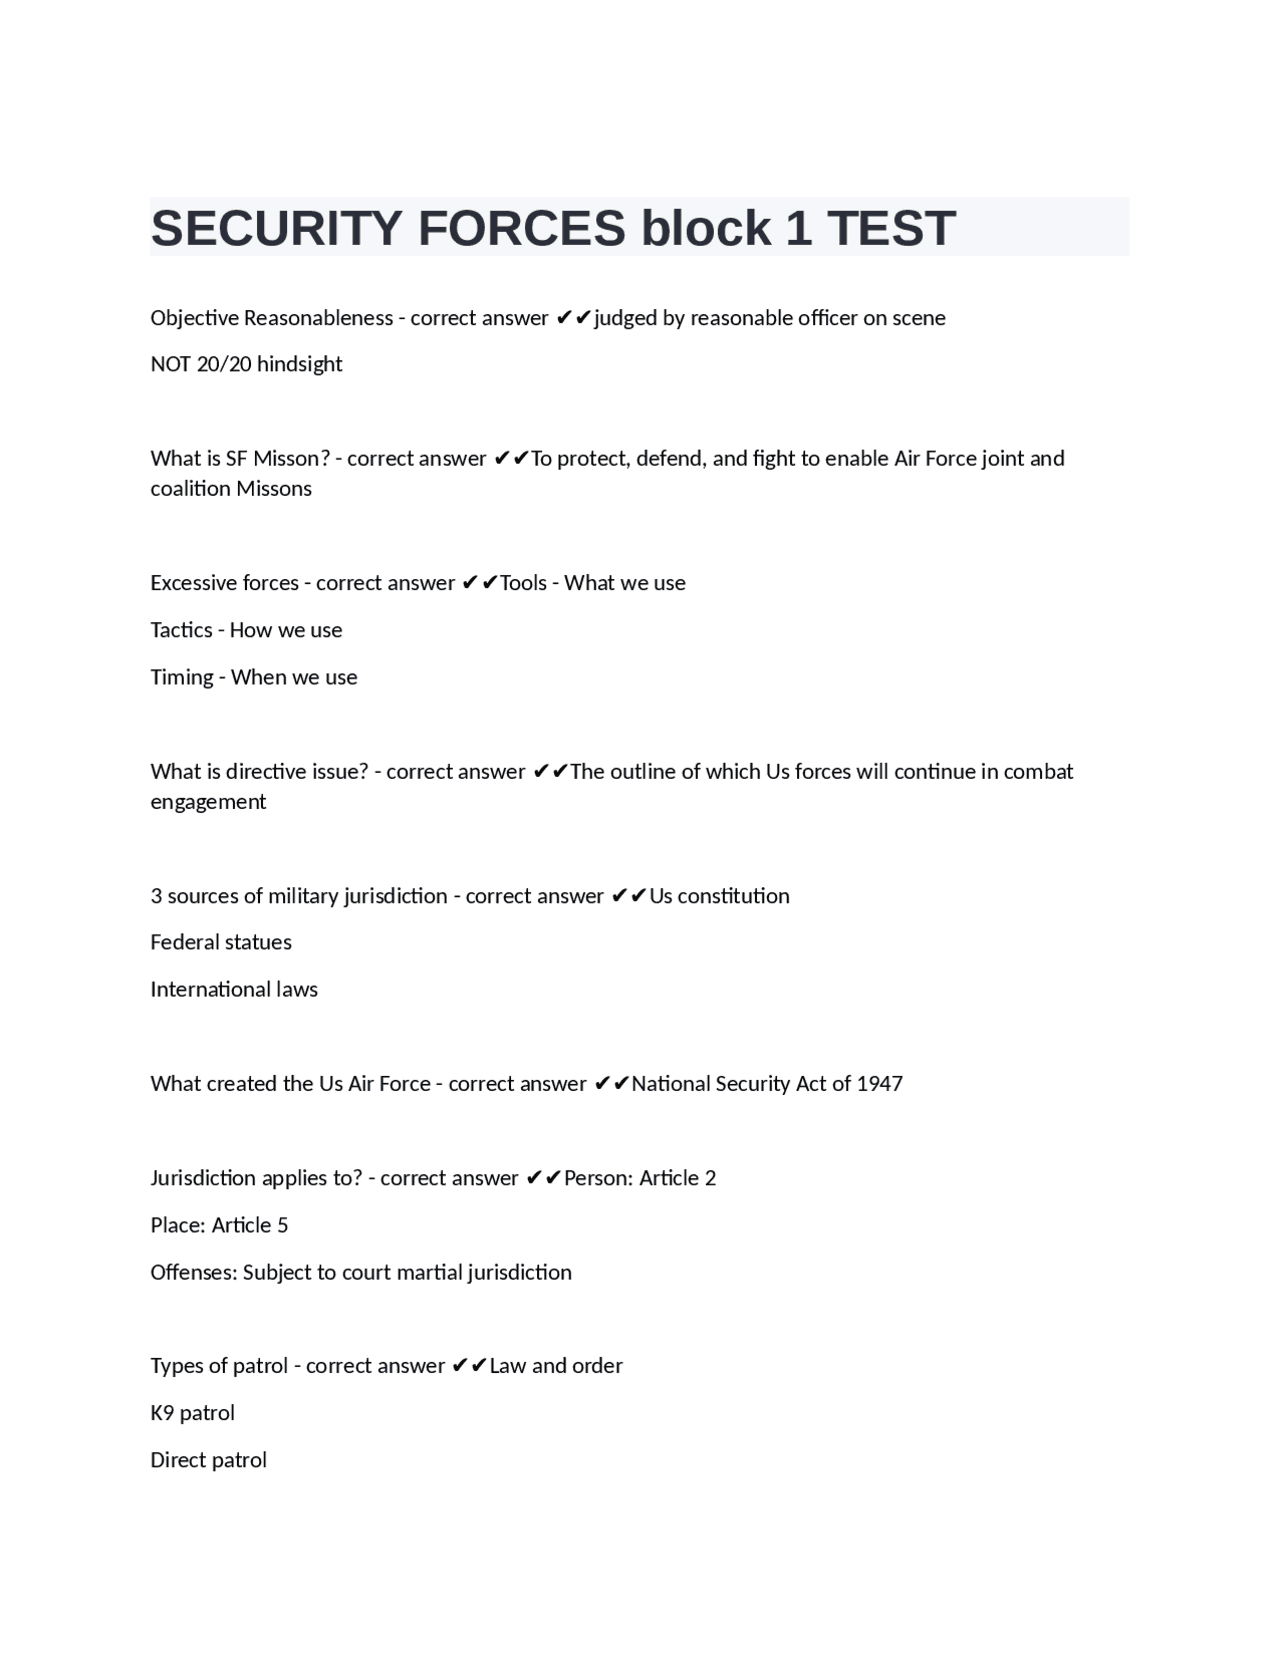Image resolution: width=1280 pixels, height=1656 pixels.
Task: Click the checkmarks before 'National Security Act of 1947'
Action: 611,1084
